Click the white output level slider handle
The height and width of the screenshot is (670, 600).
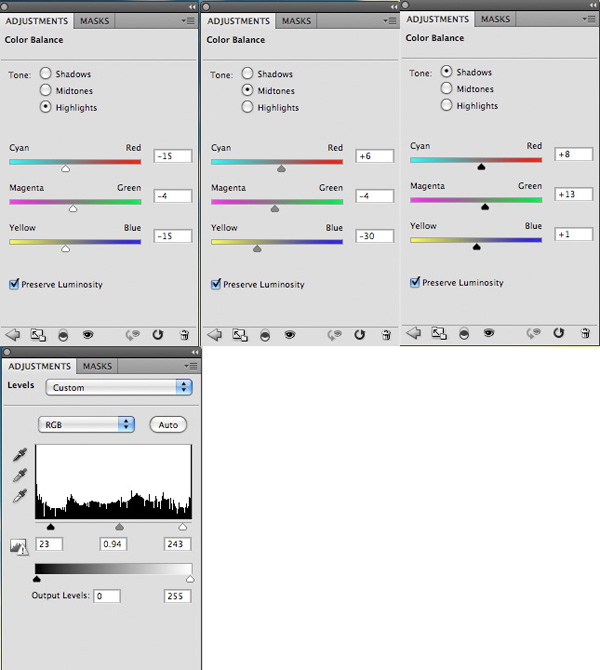[190, 579]
